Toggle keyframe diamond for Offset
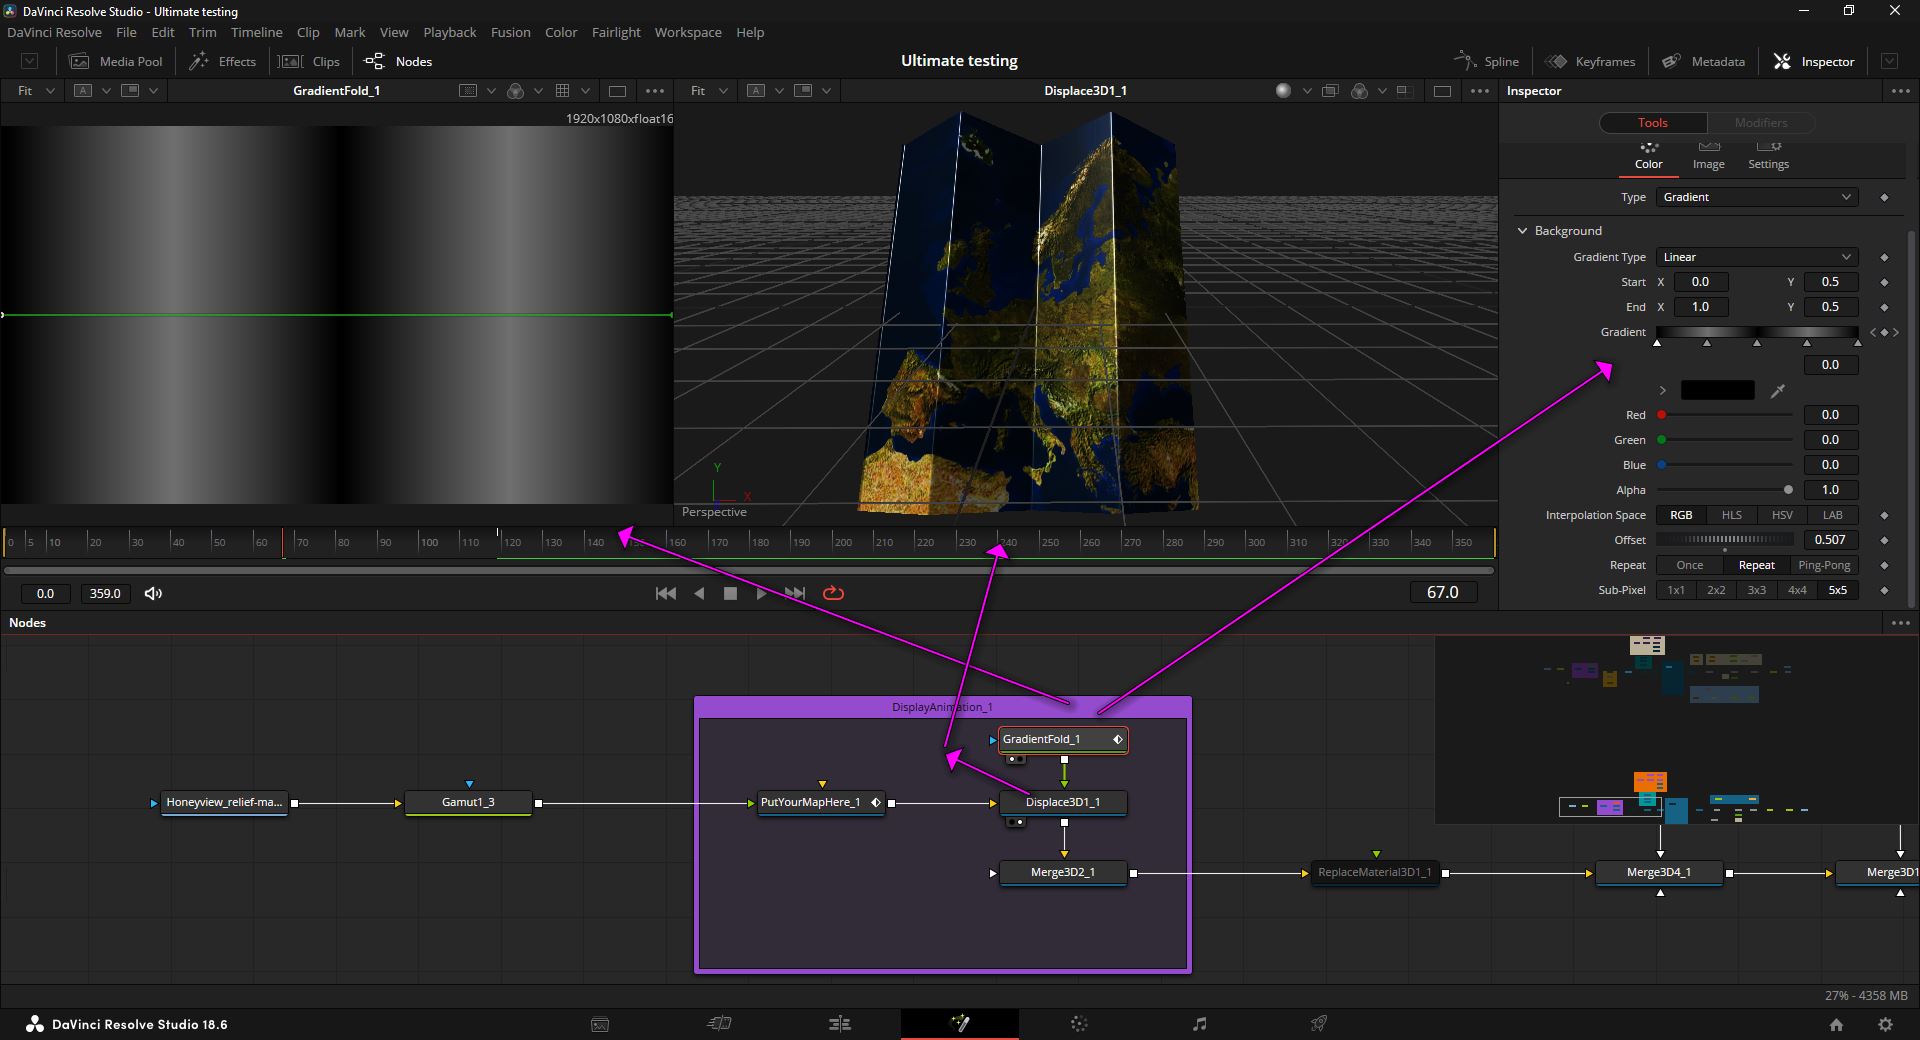Image resolution: width=1920 pixels, height=1040 pixels. point(1884,540)
